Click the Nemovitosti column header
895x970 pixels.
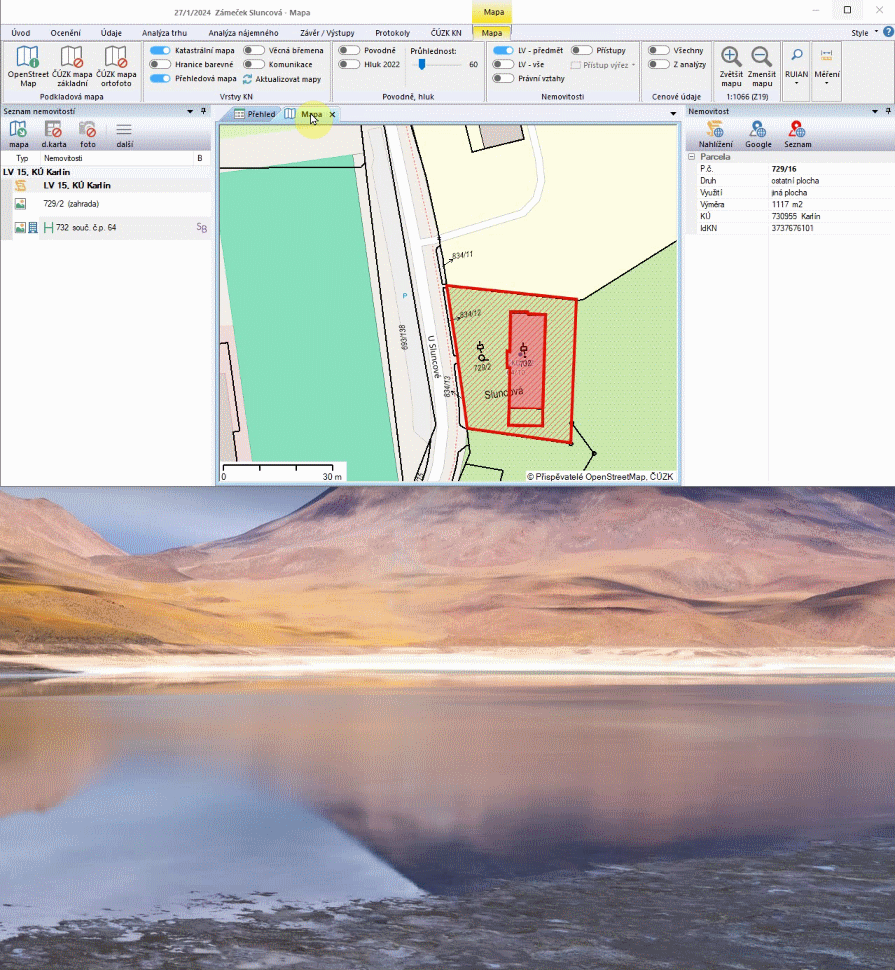coord(63,158)
